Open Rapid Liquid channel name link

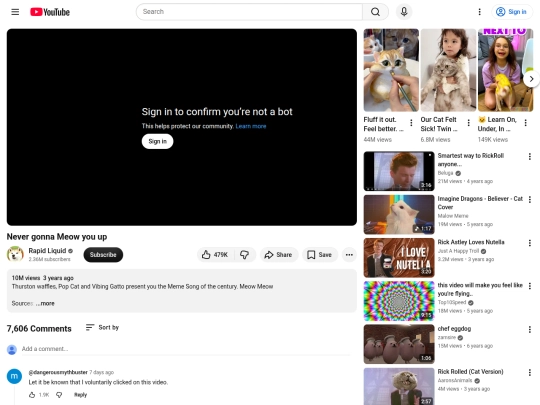point(47,251)
